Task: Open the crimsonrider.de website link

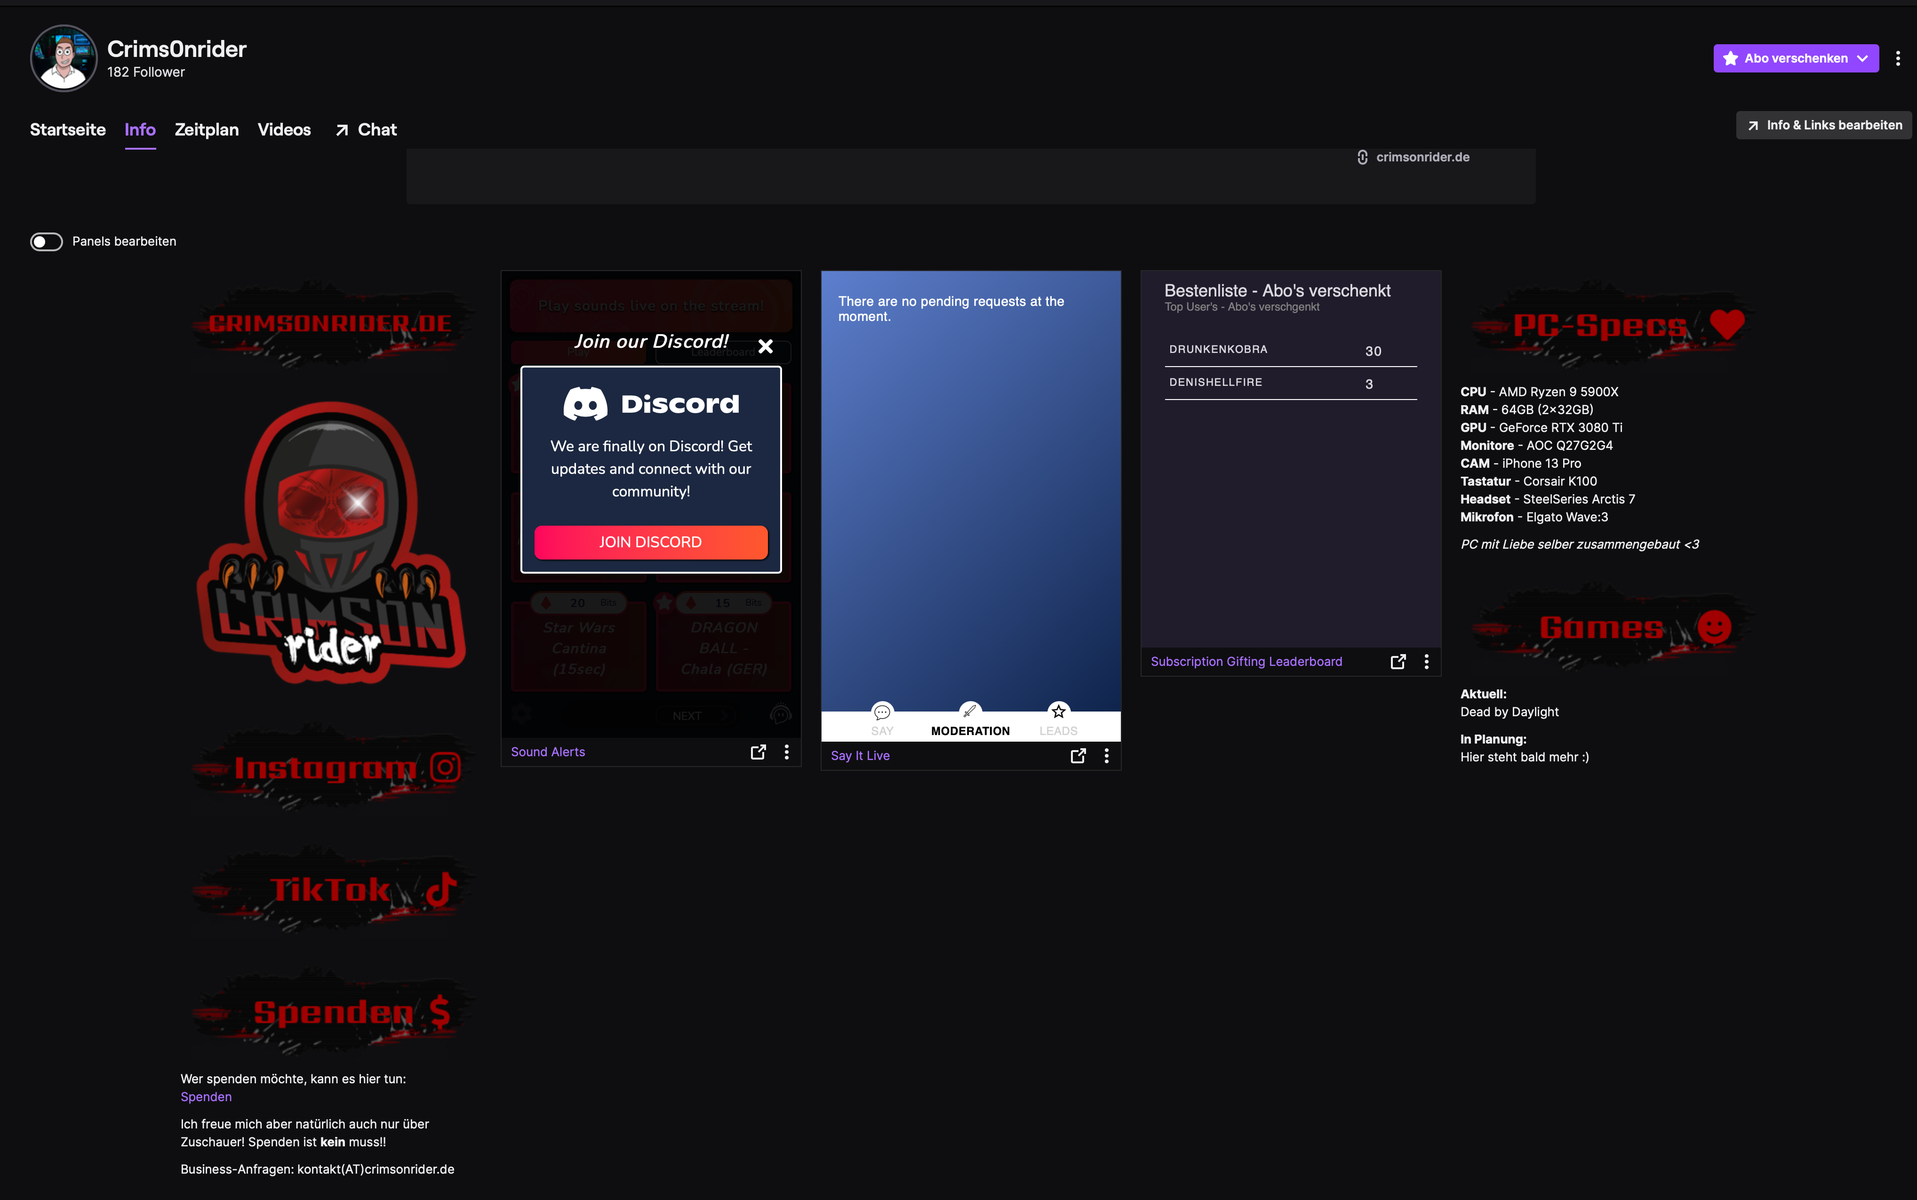Action: click(1421, 158)
